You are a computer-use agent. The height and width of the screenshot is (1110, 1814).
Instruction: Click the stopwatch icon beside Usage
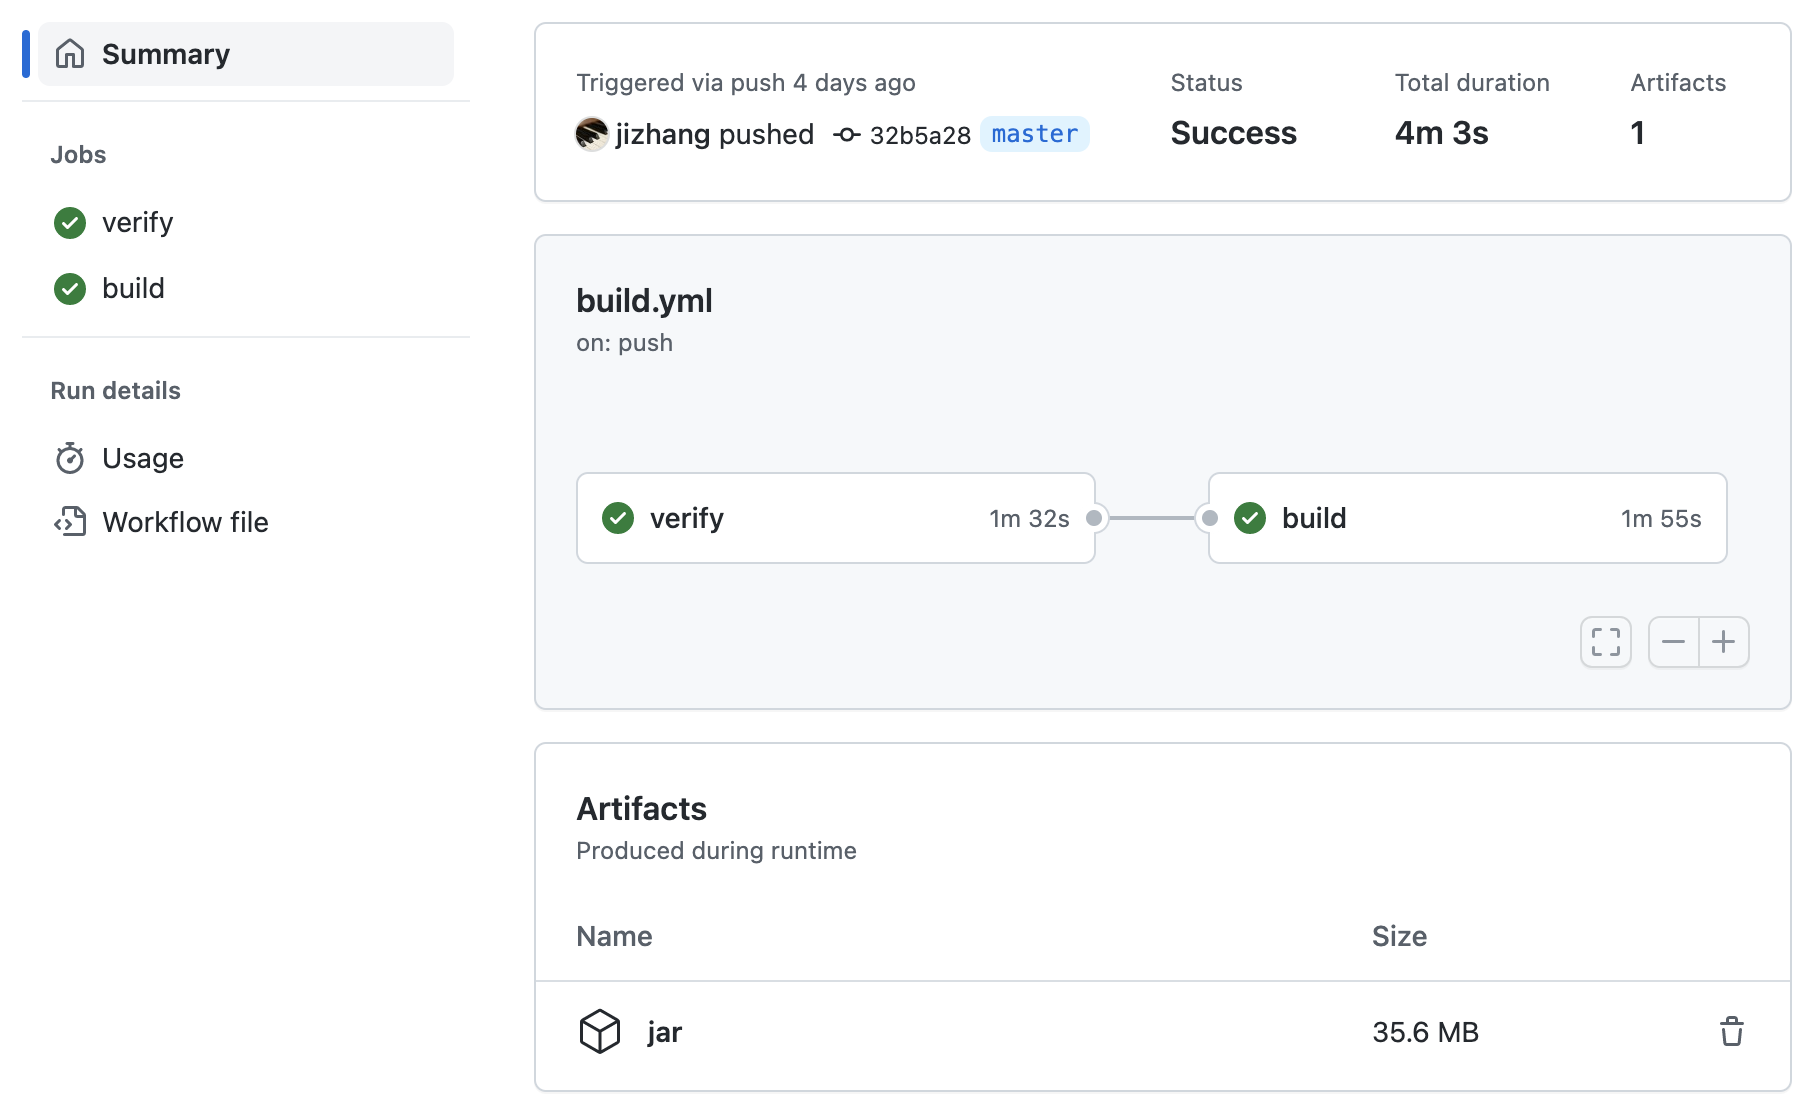coord(70,458)
